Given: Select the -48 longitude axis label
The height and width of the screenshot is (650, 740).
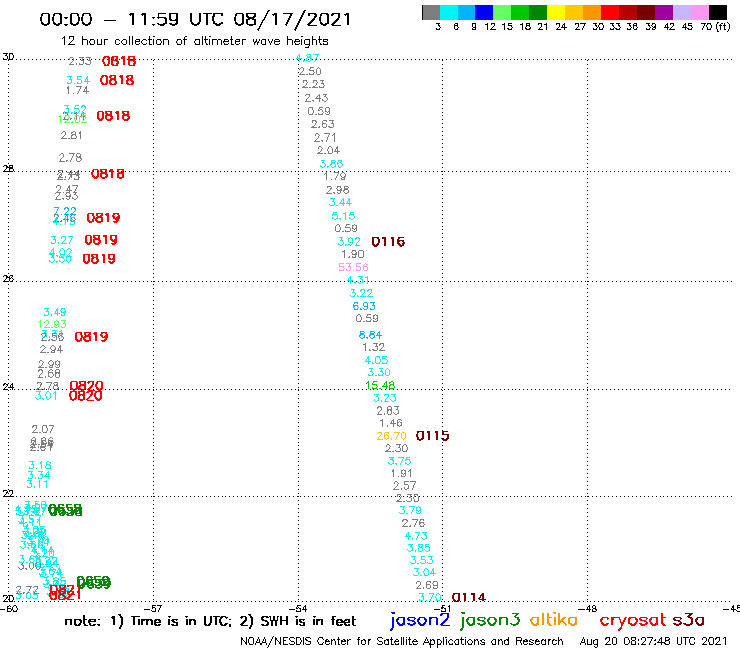Looking at the screenshot, I should pos(587,609).
